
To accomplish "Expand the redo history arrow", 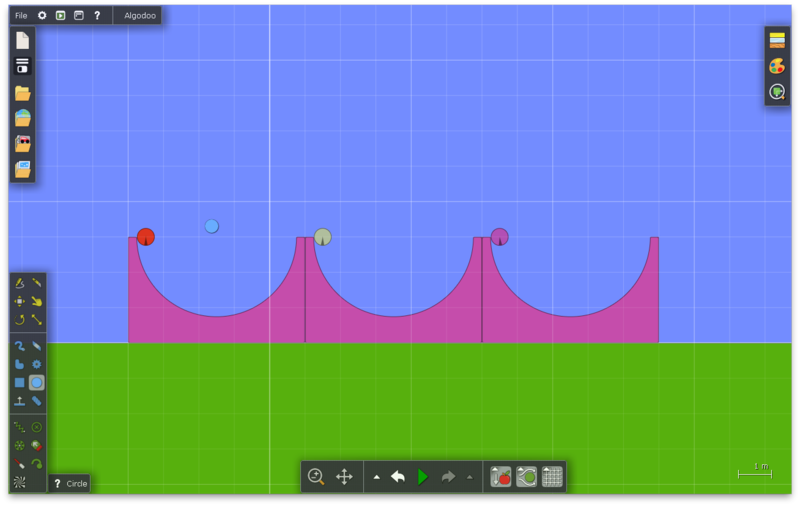I will tap(469, 477).
